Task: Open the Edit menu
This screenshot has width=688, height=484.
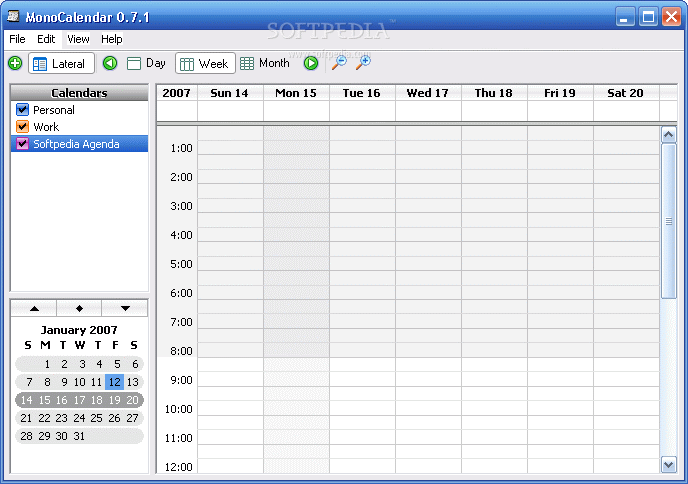Action: pos(46,39)
